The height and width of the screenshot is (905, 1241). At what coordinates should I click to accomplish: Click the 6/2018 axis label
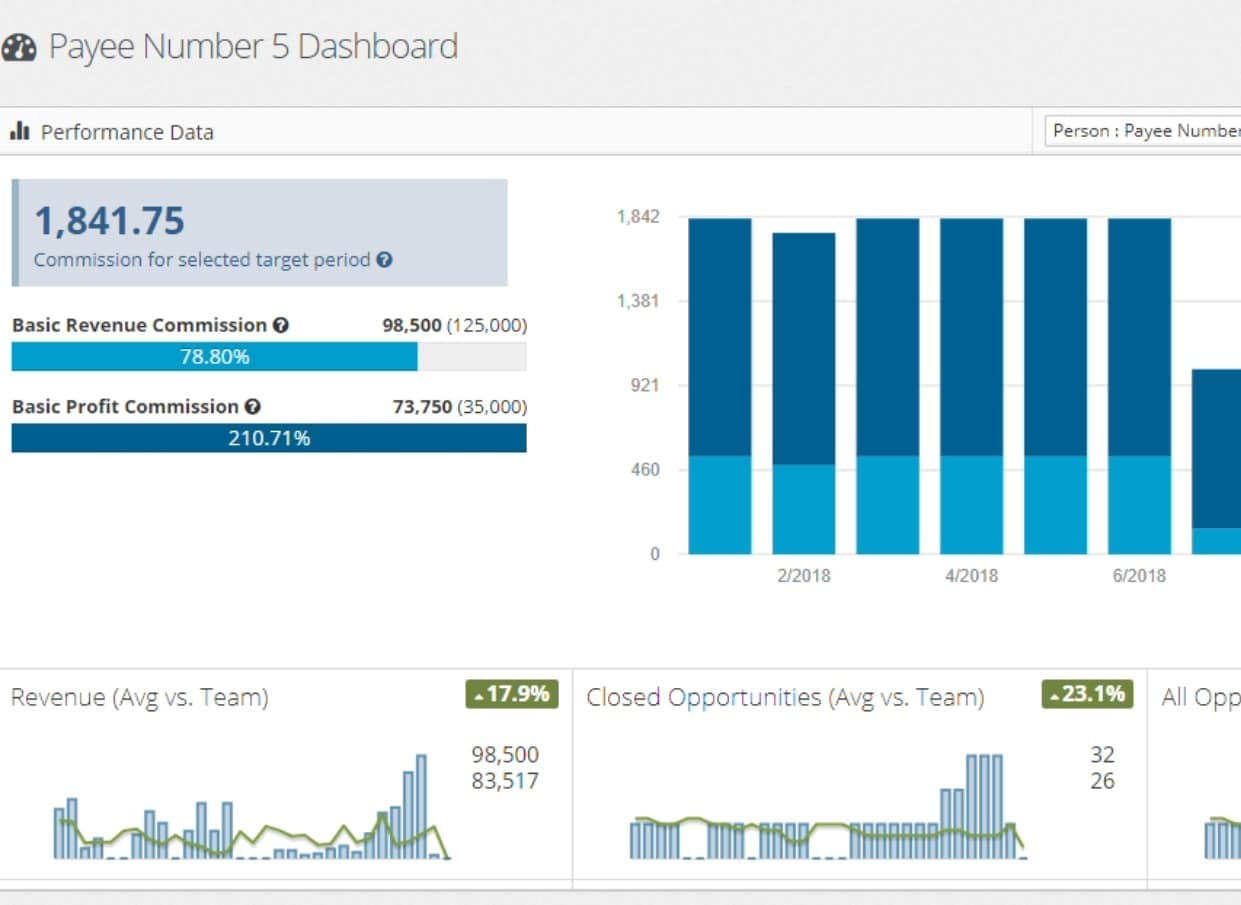click(x=1140, y=576)
